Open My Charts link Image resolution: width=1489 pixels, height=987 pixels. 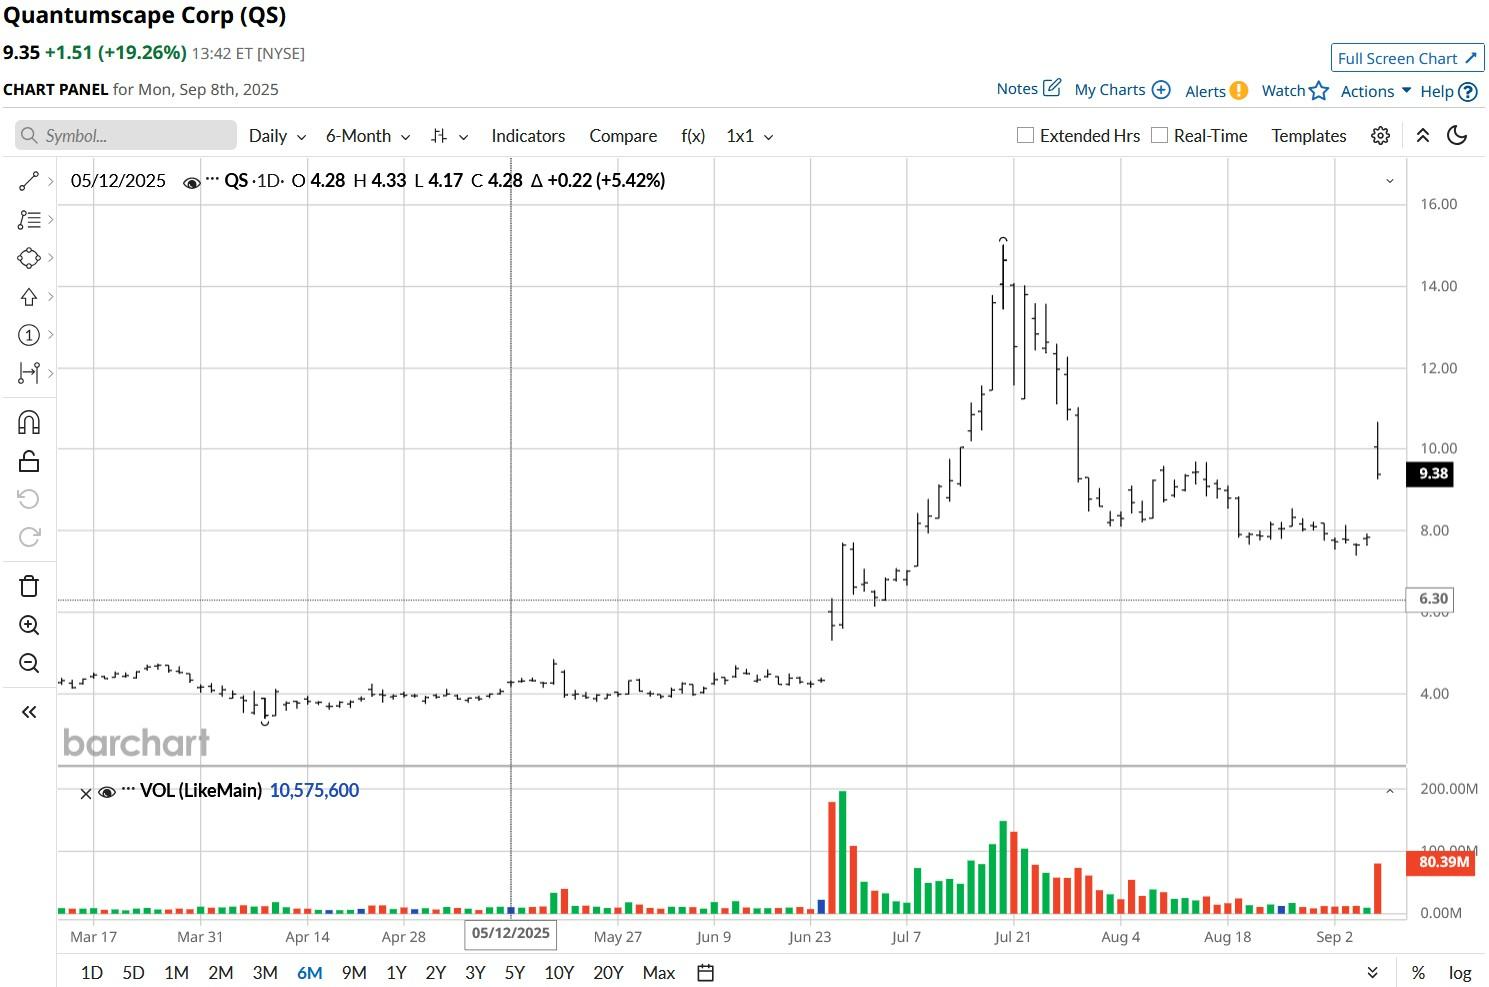[1122, 90]
